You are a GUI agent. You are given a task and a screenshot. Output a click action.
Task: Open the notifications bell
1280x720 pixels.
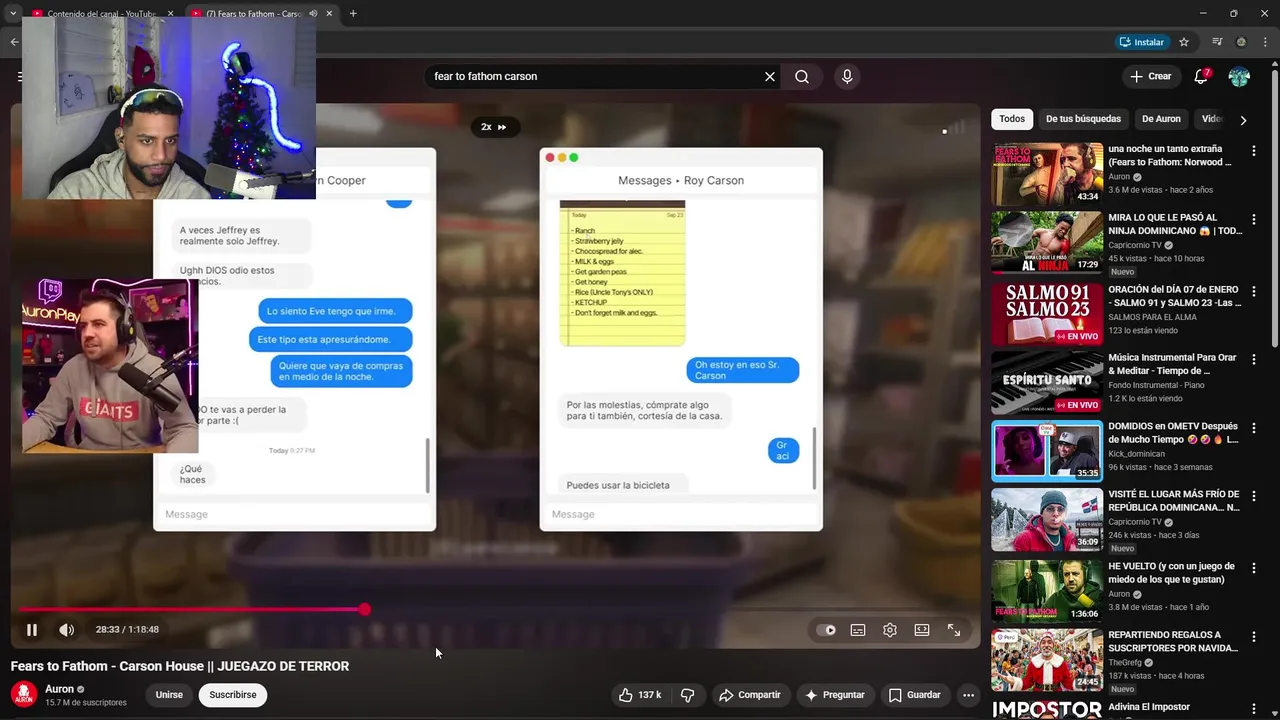[1202, 76]
